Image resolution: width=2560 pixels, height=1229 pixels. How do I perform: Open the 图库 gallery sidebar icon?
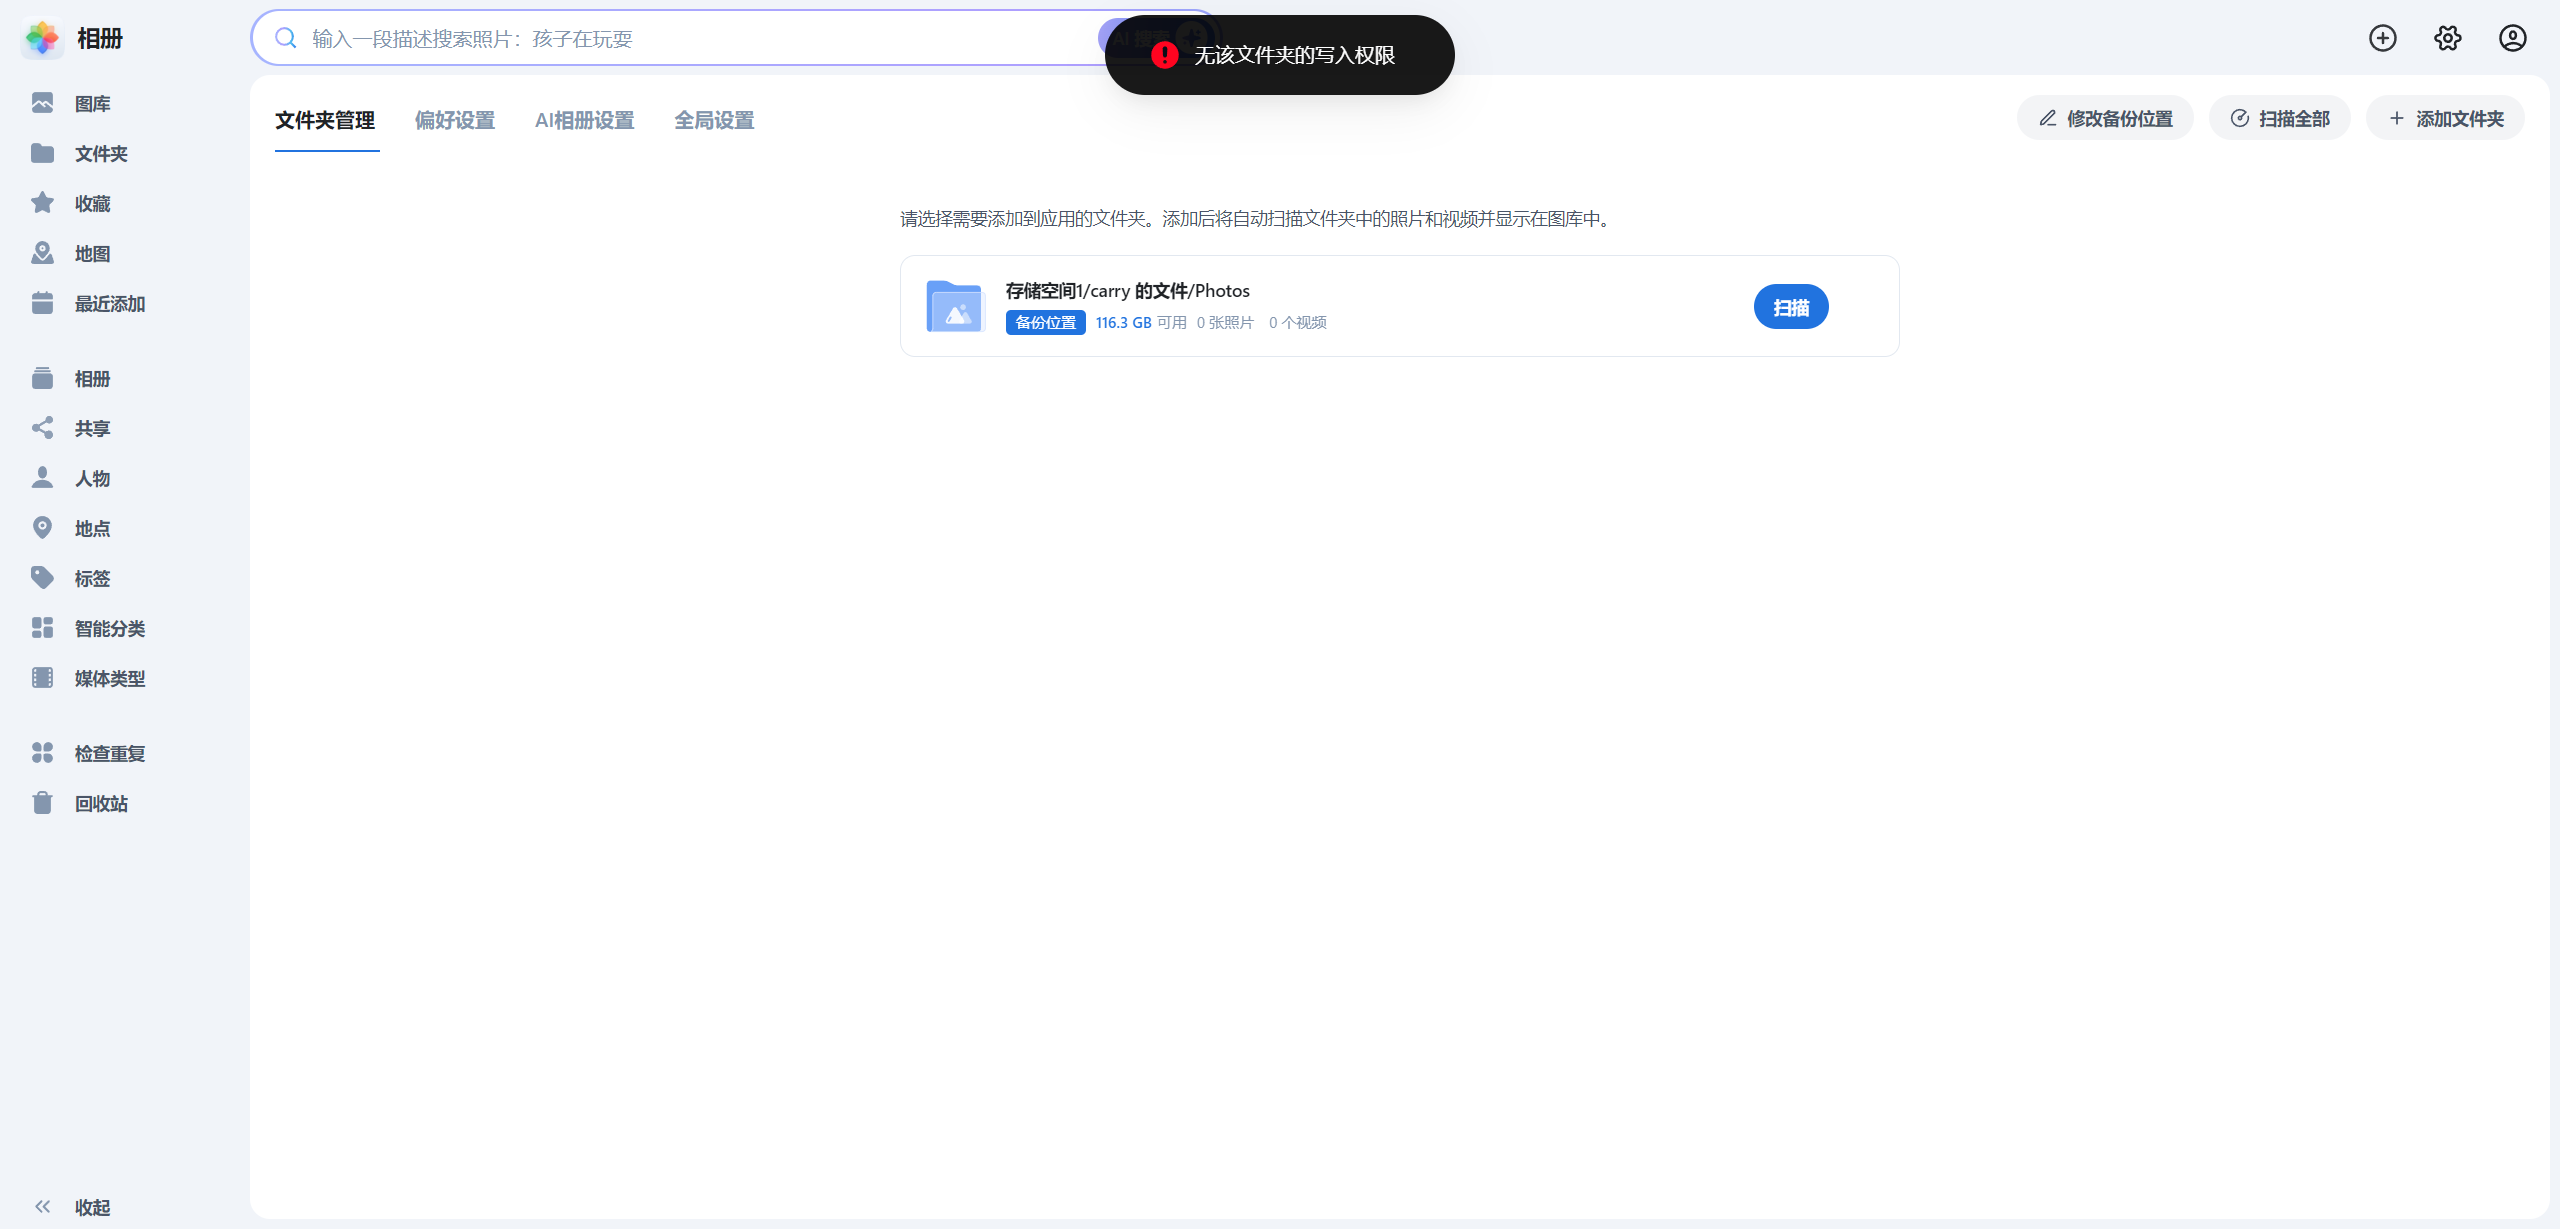(42, 103)
